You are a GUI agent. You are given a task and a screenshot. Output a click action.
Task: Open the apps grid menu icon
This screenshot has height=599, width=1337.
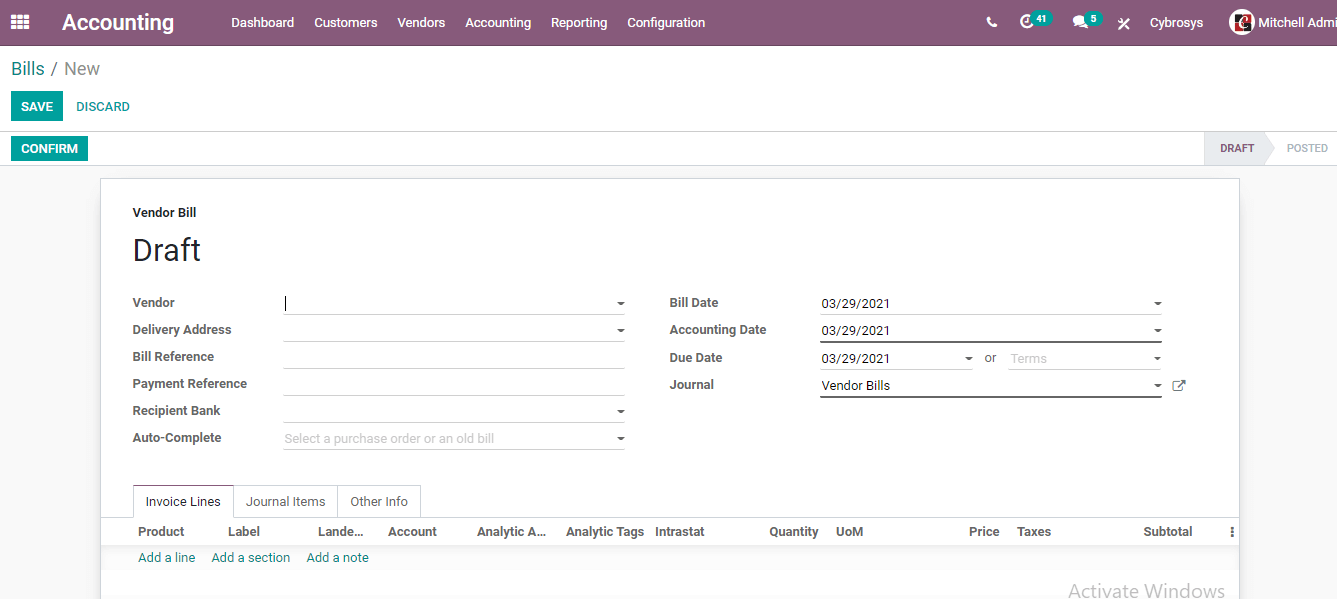[20, 21]
